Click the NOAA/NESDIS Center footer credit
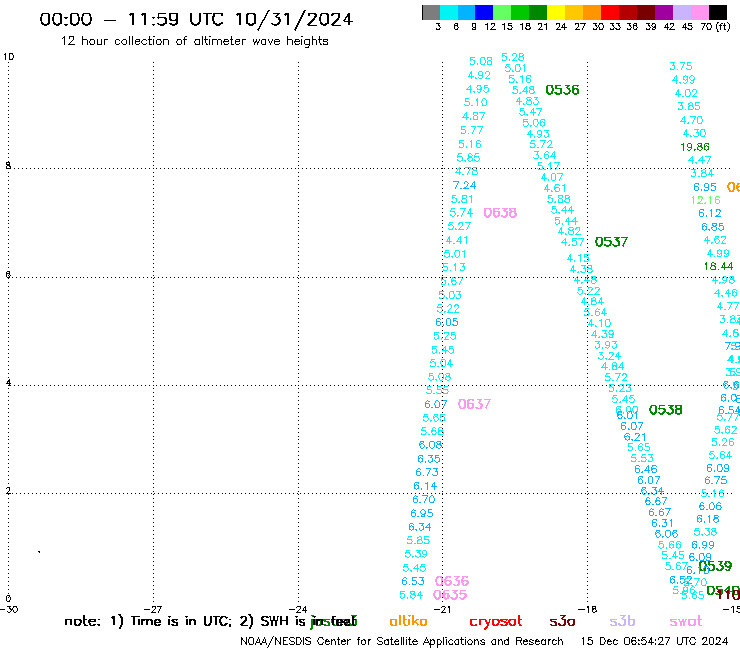 click(402, 642)
